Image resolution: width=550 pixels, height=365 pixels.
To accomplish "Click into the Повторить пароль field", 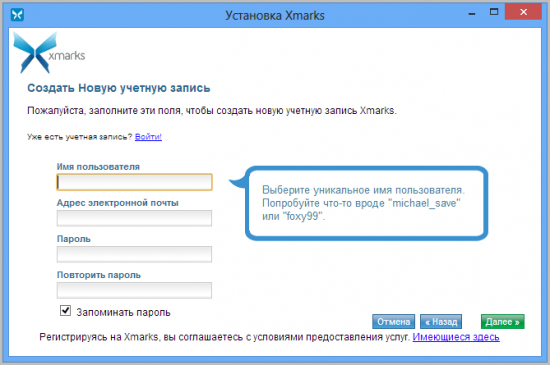I will coord(134,290).
